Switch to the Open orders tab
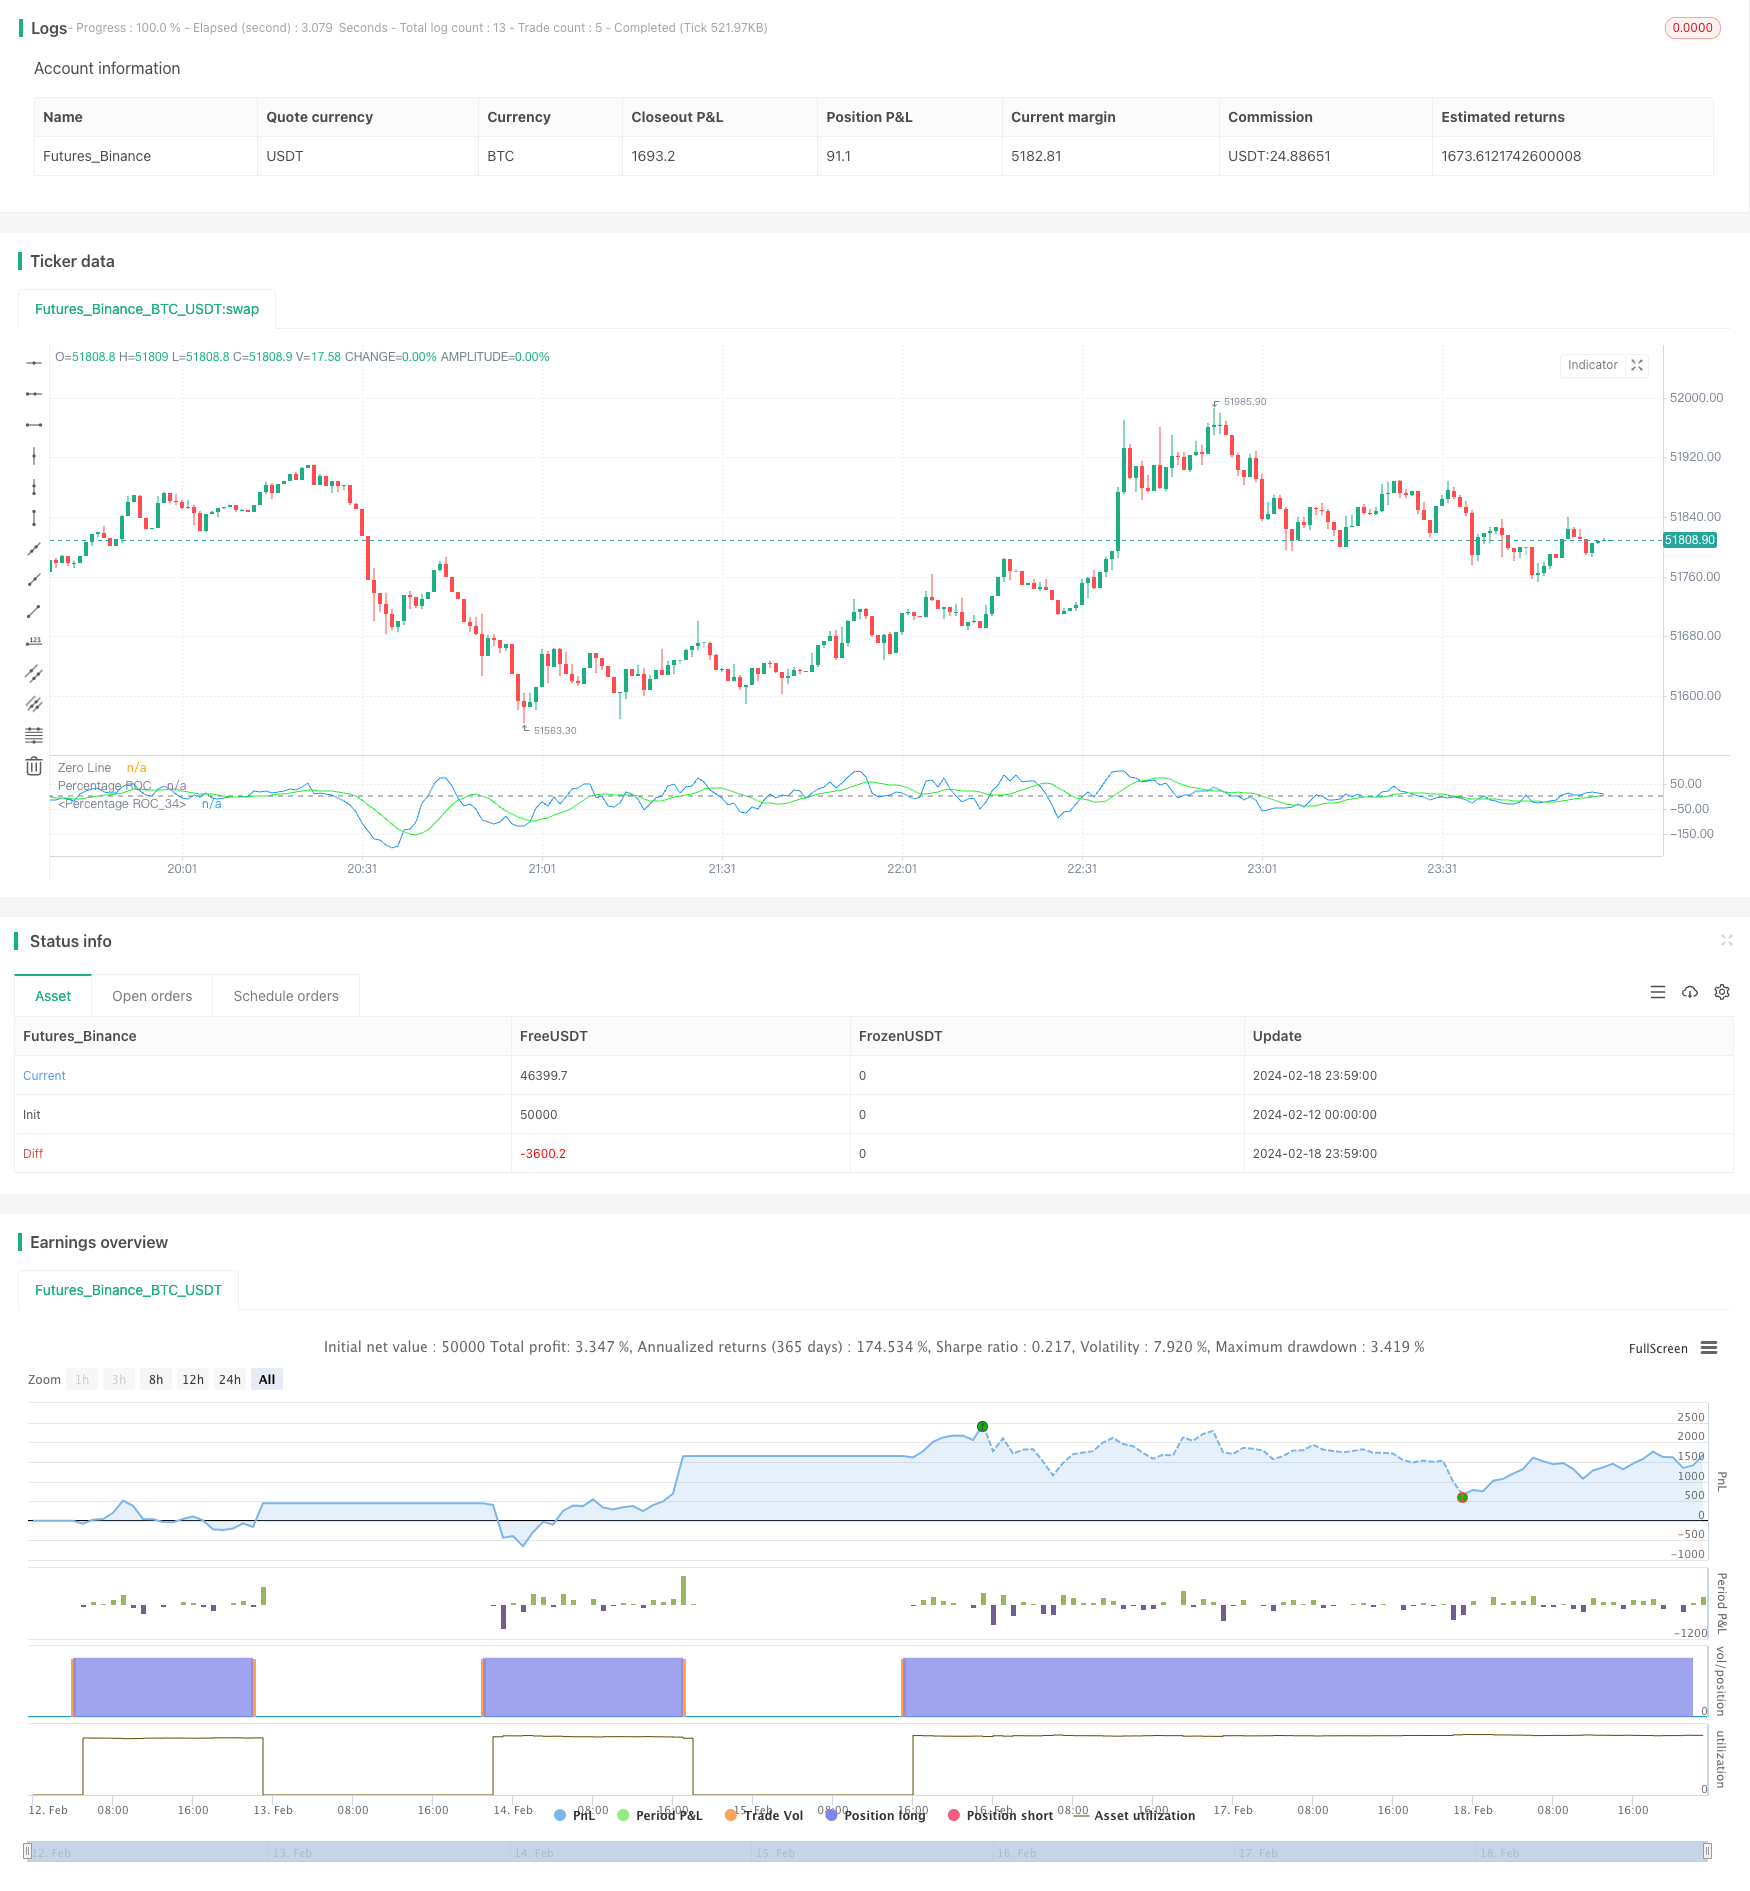The width and height of the screenshot is (1750, 1891). point(152,996)
